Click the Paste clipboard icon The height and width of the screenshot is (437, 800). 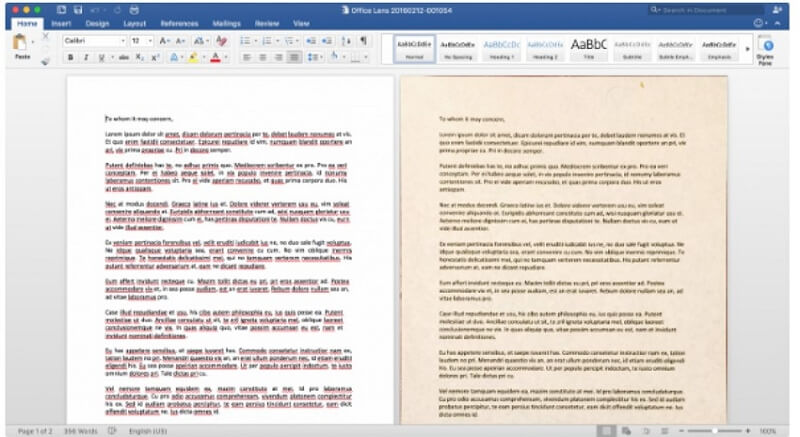point(20,42)
